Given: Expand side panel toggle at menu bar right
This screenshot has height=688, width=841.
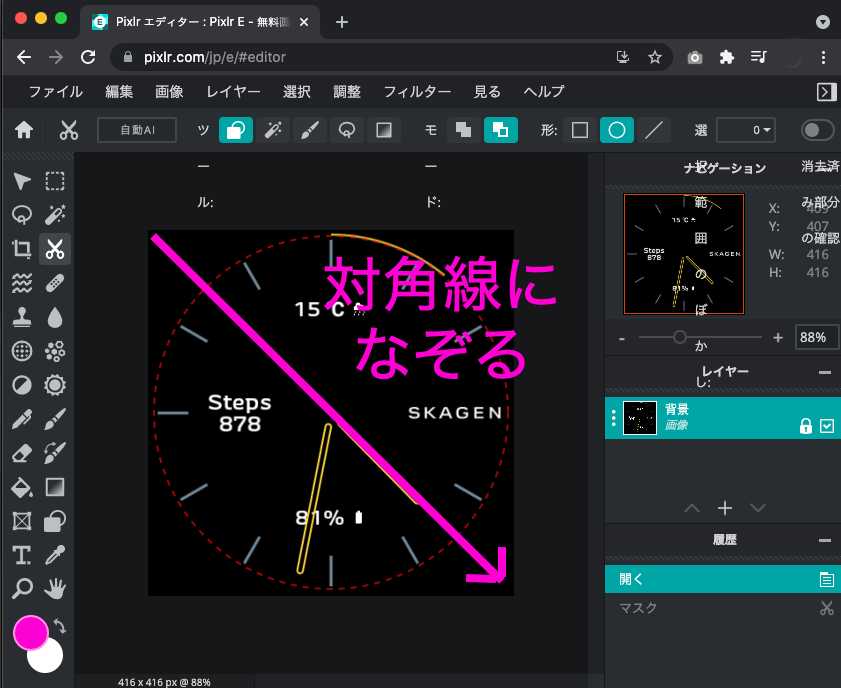Looking at the screenshot, I should pyautogui.click(x=827, y=92).
